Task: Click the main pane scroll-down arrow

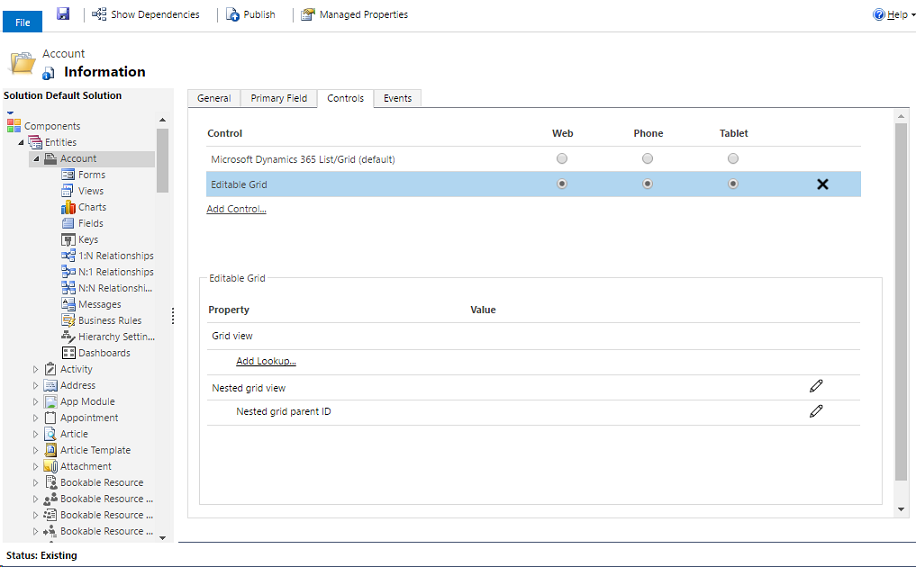Action: [x=901, y=509]
